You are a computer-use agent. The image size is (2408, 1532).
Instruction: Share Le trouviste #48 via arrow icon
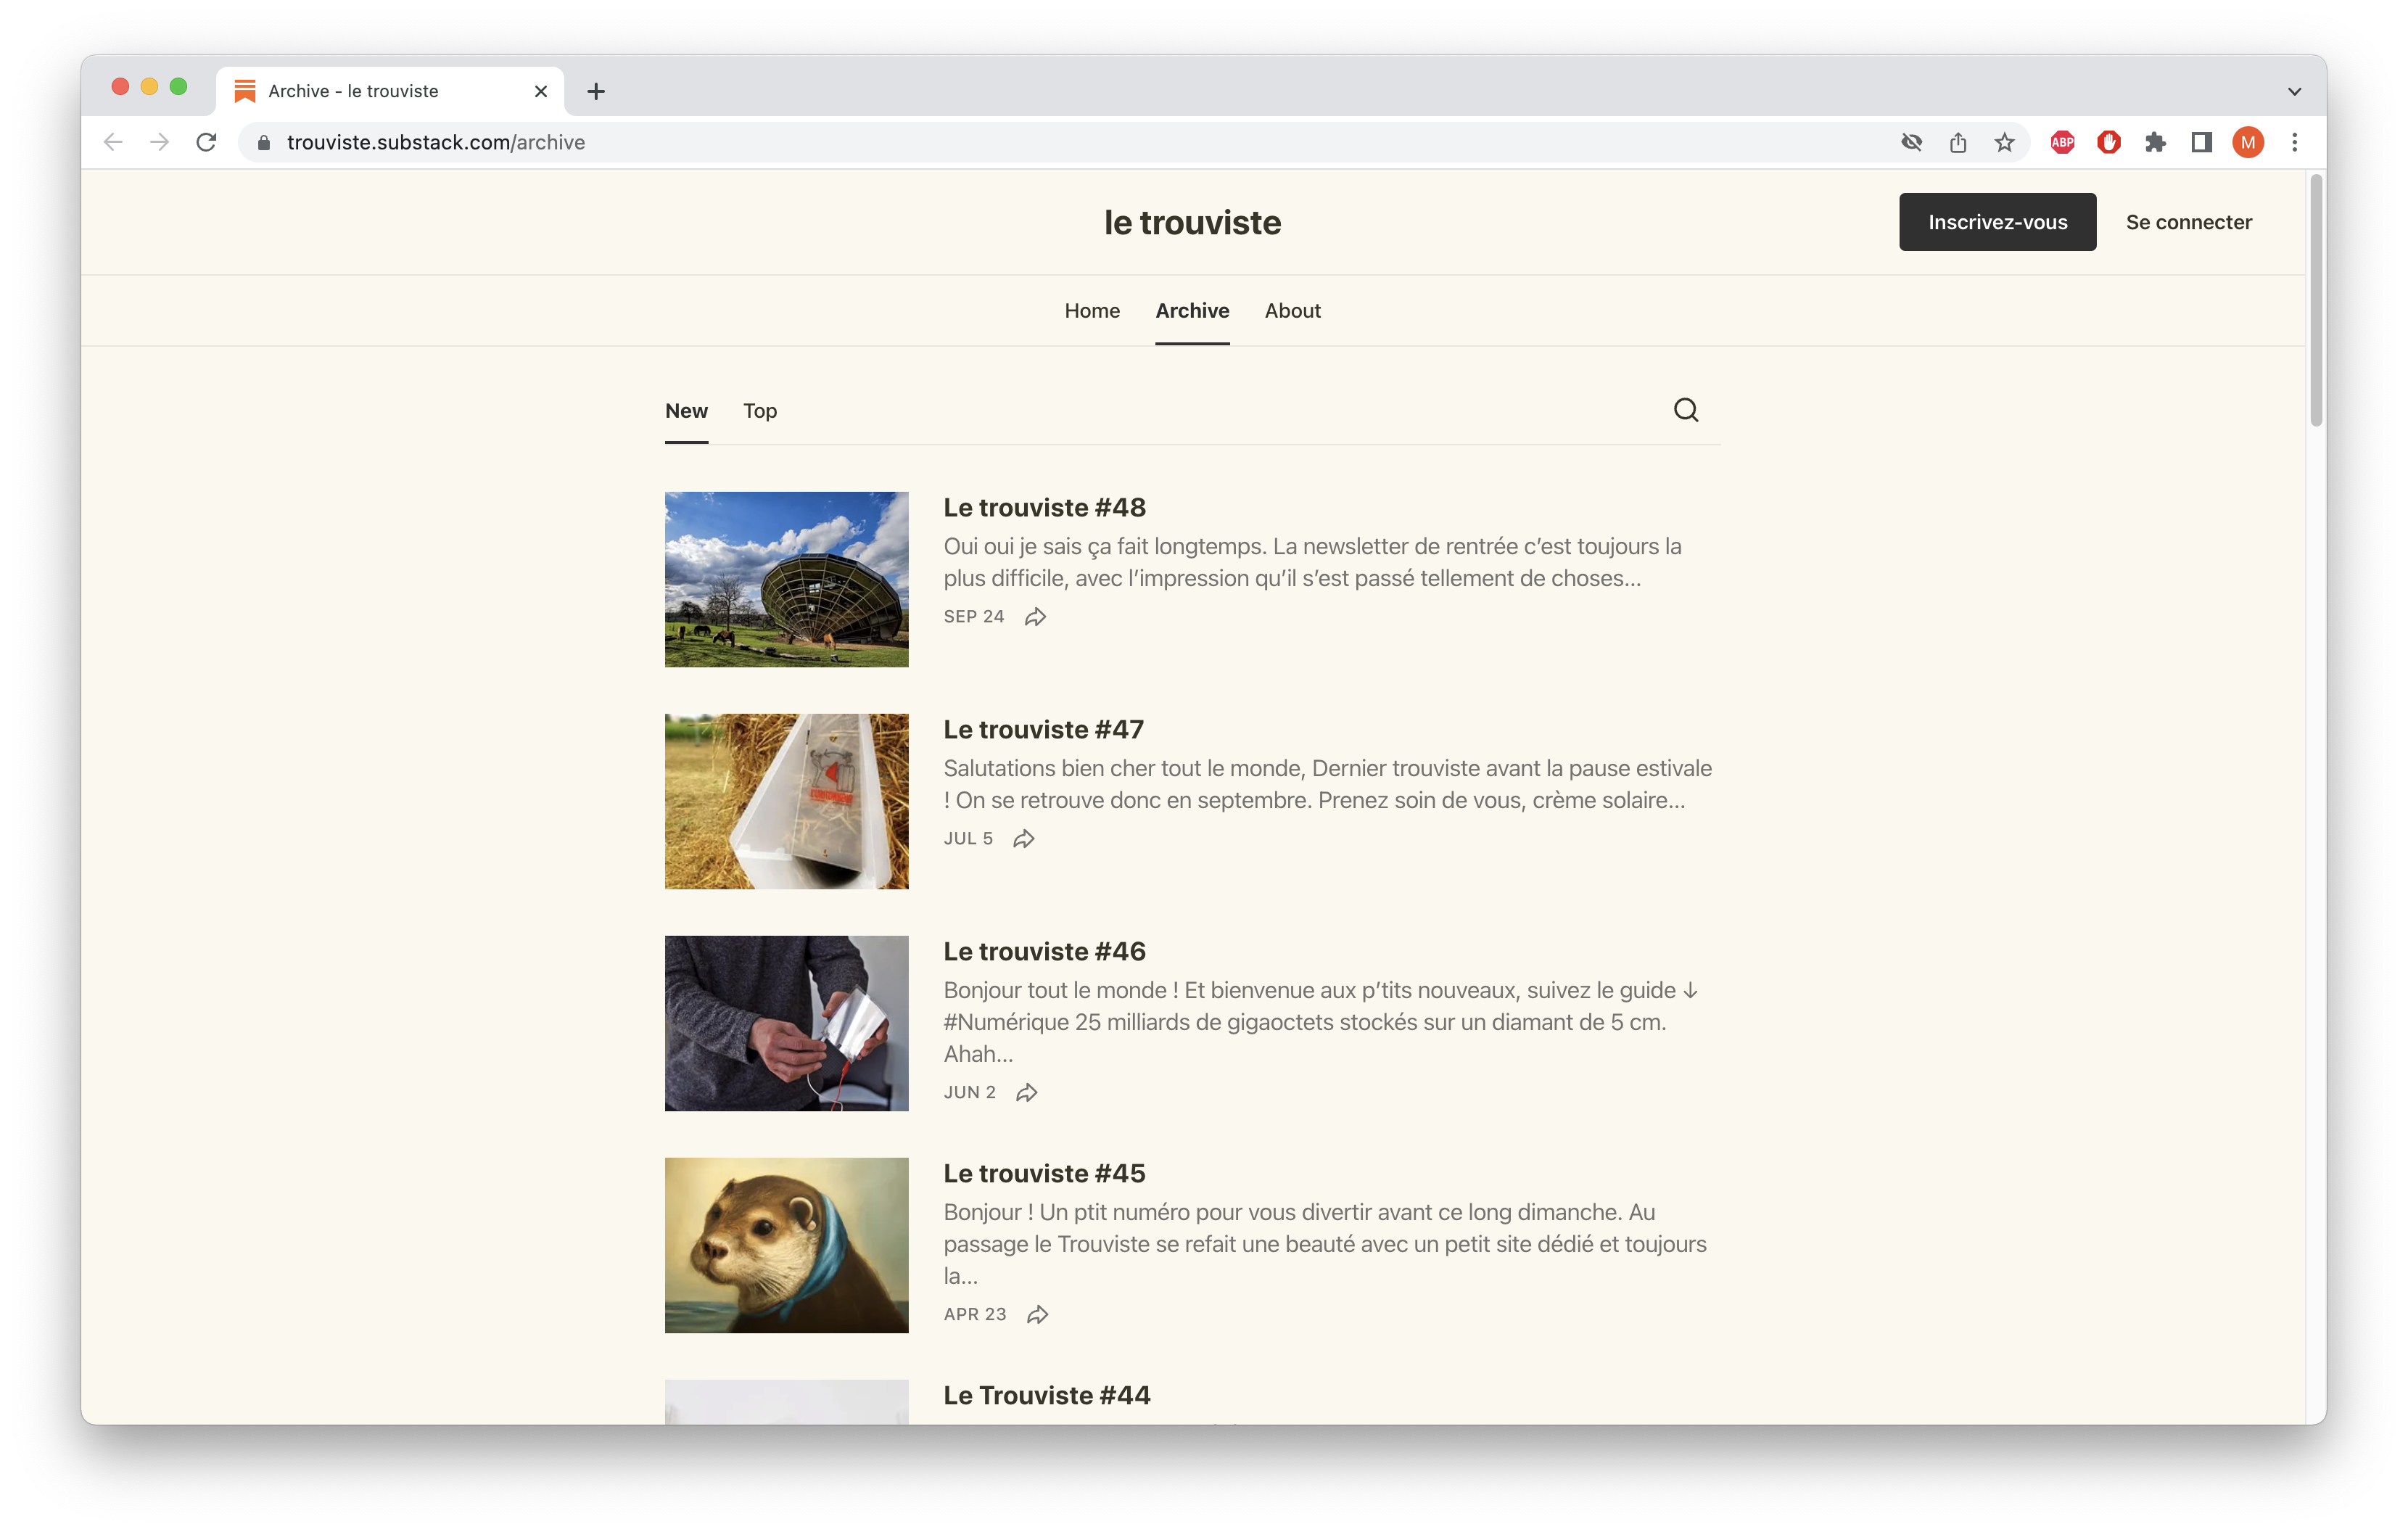pyautogui.click(x=1035, y=617)
